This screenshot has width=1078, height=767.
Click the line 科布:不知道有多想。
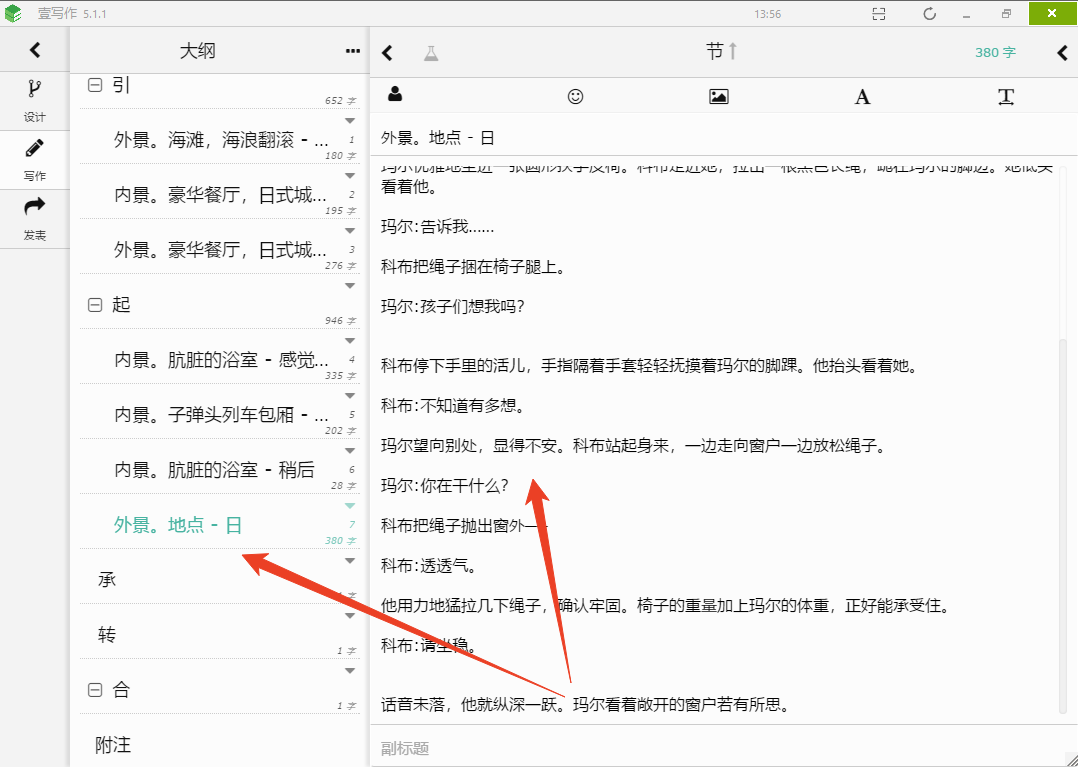[x=453, y=405]
